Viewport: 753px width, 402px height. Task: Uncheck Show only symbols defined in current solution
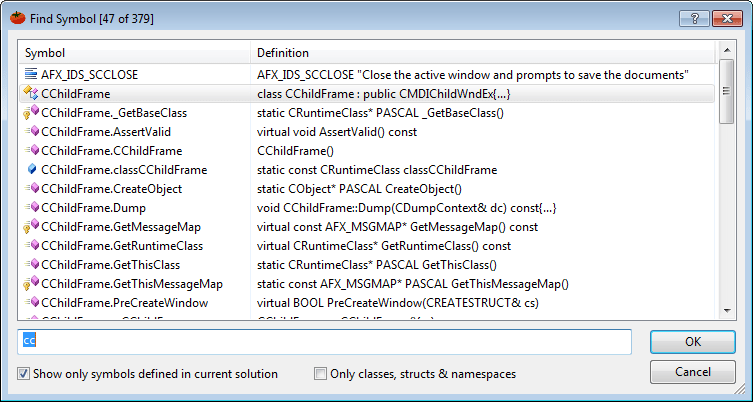[24, 374]
